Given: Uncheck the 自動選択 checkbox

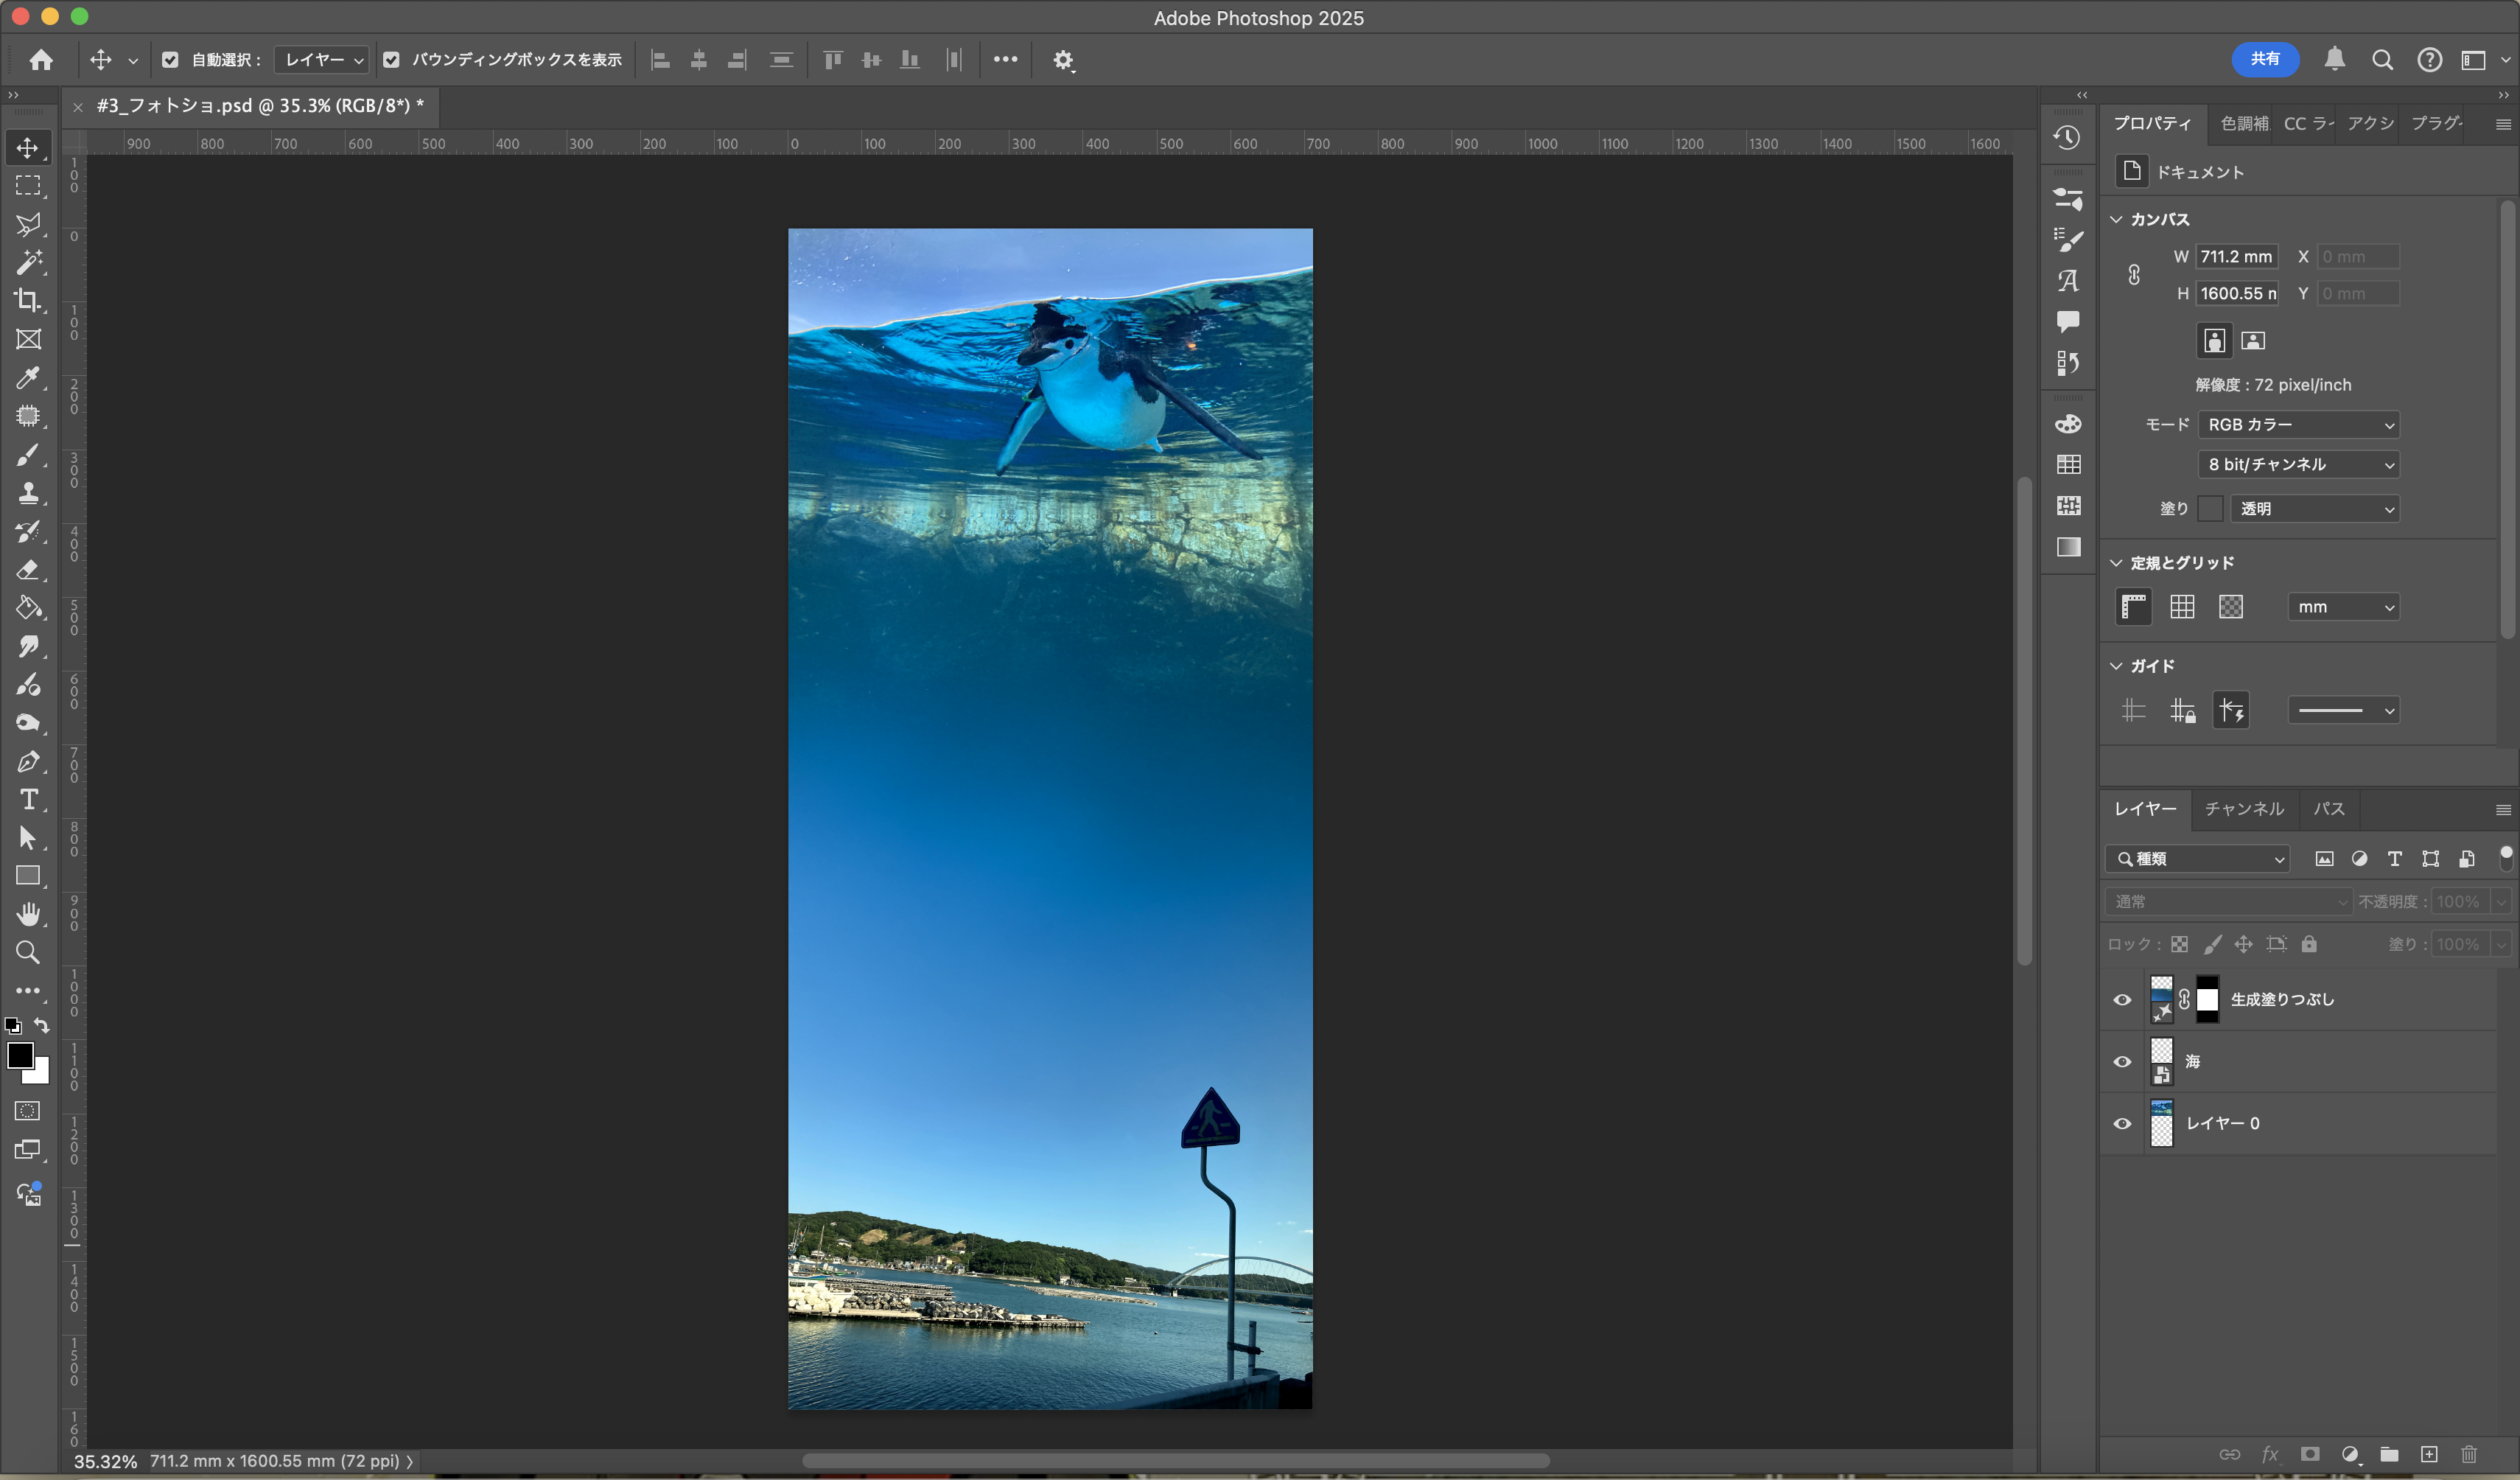Looking at the screenshot, I should 170,60.
